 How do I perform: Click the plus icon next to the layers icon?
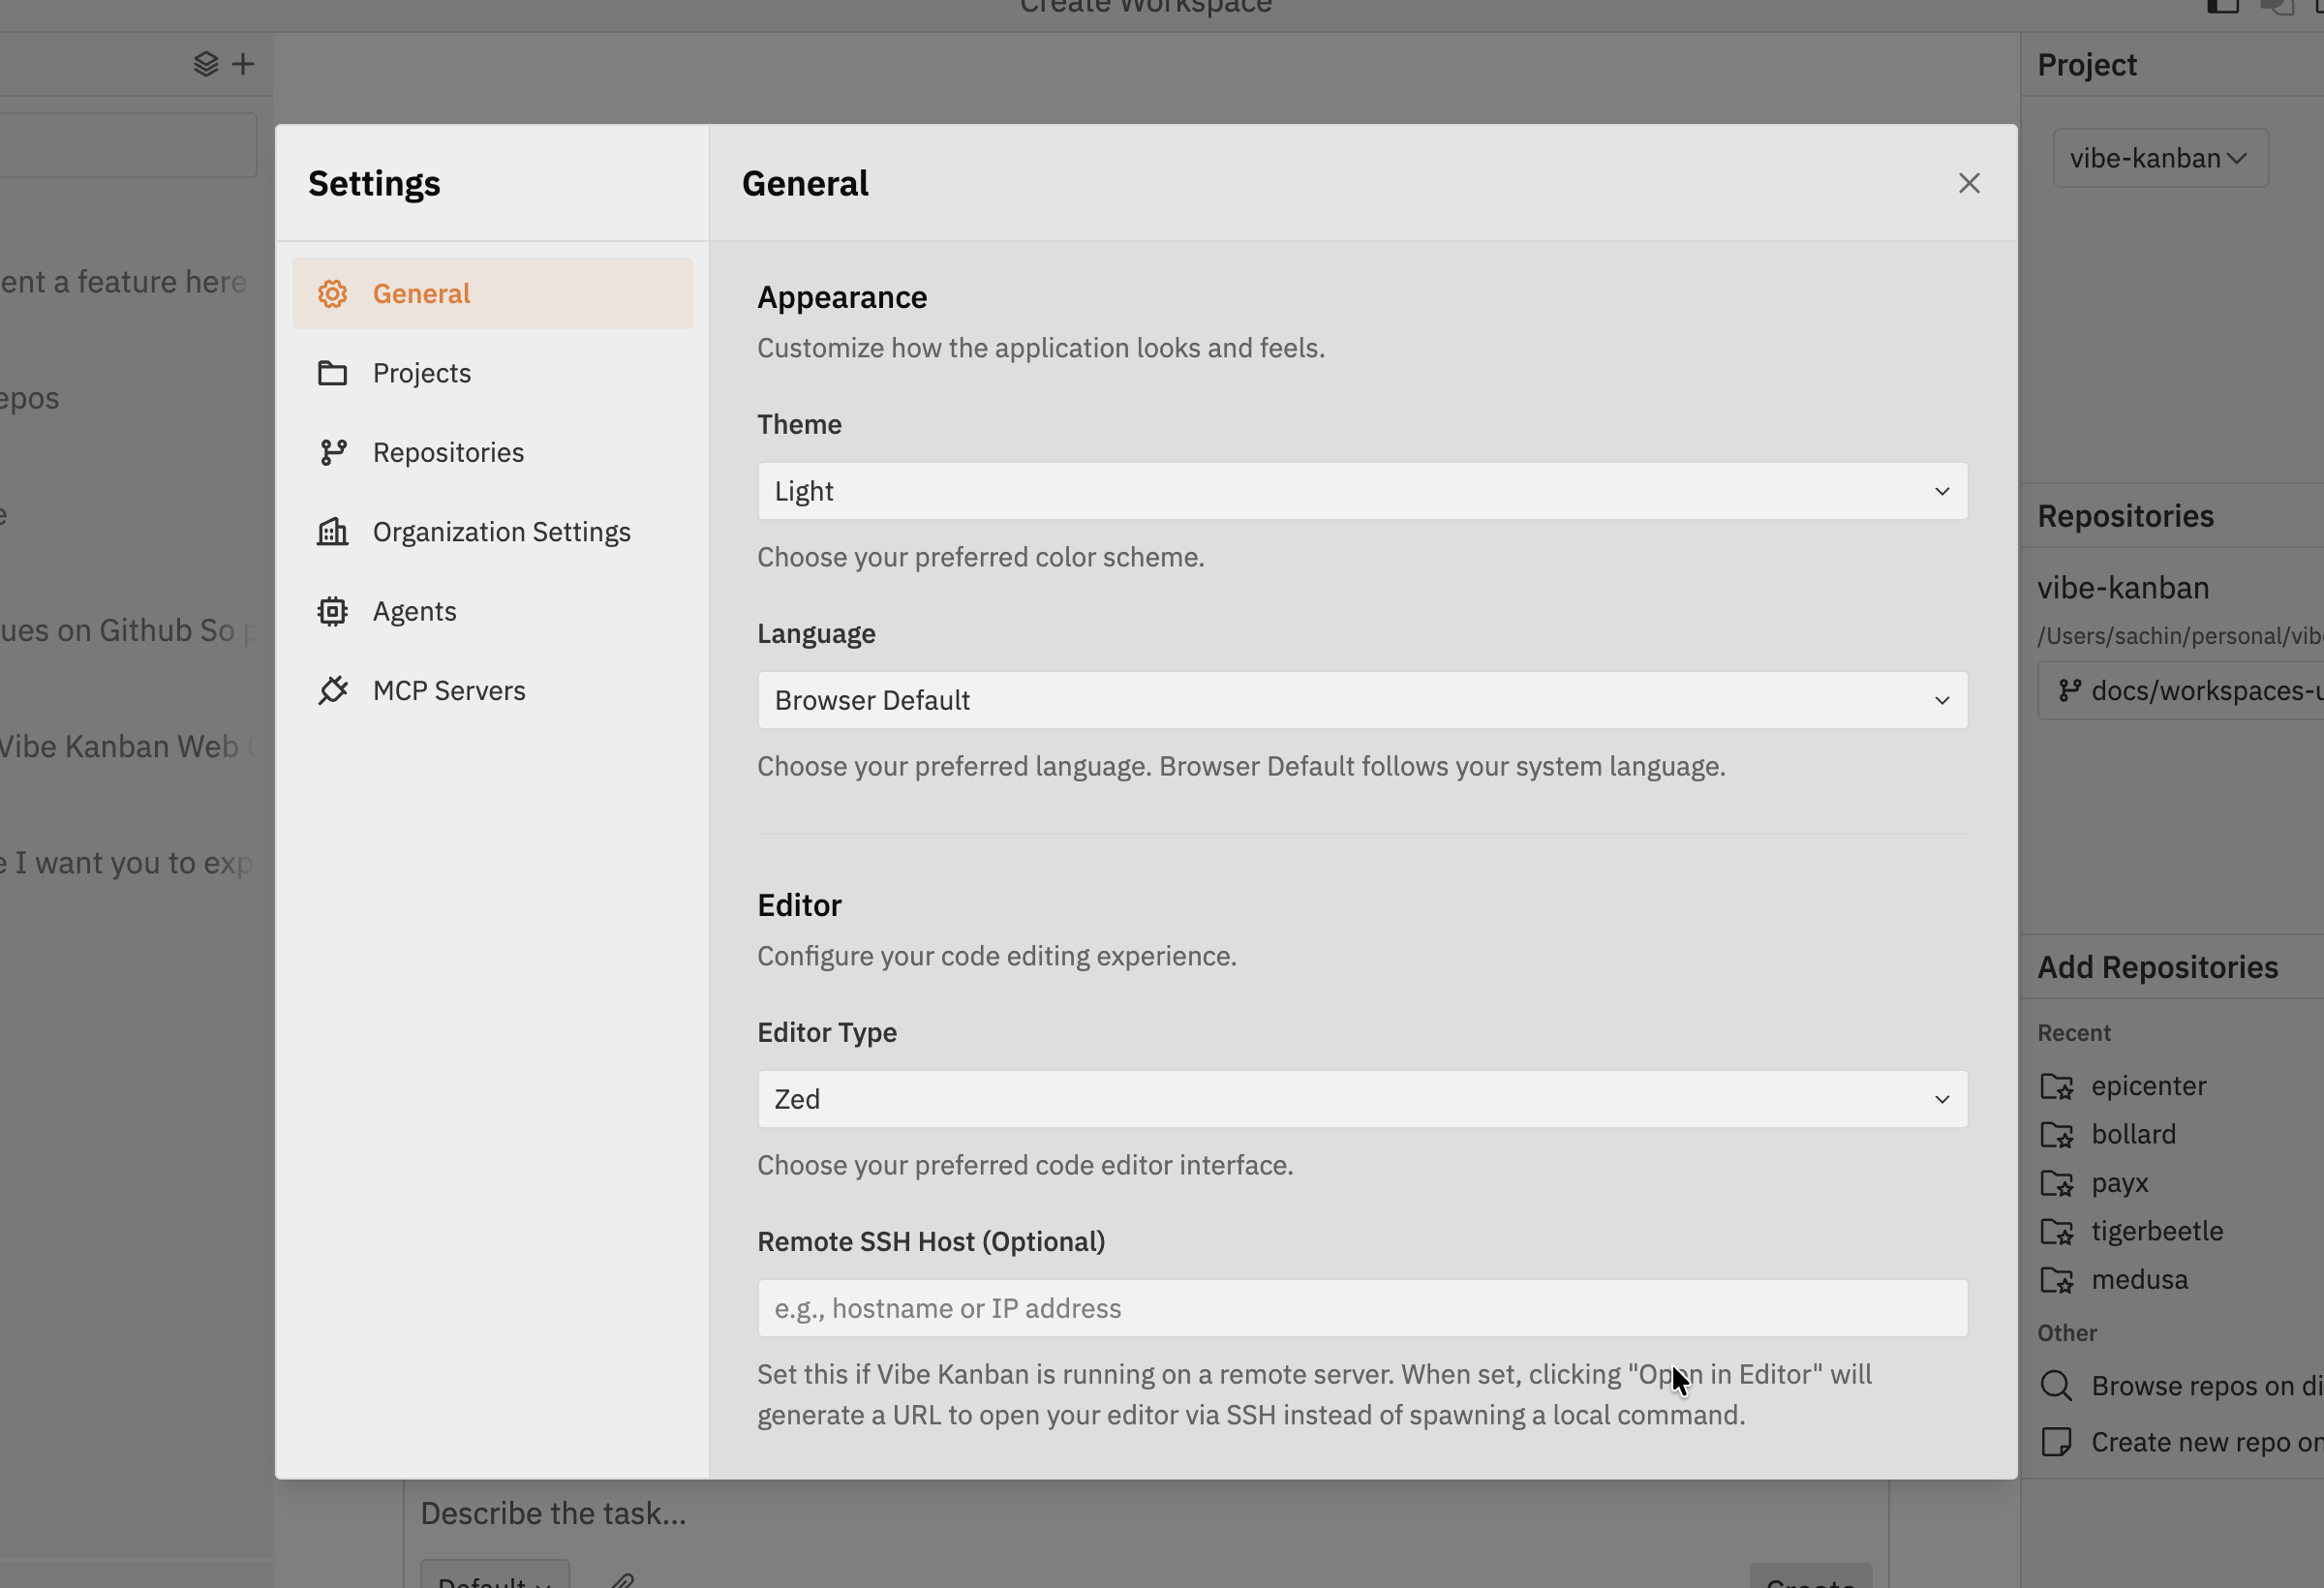[x=242, y=63]
